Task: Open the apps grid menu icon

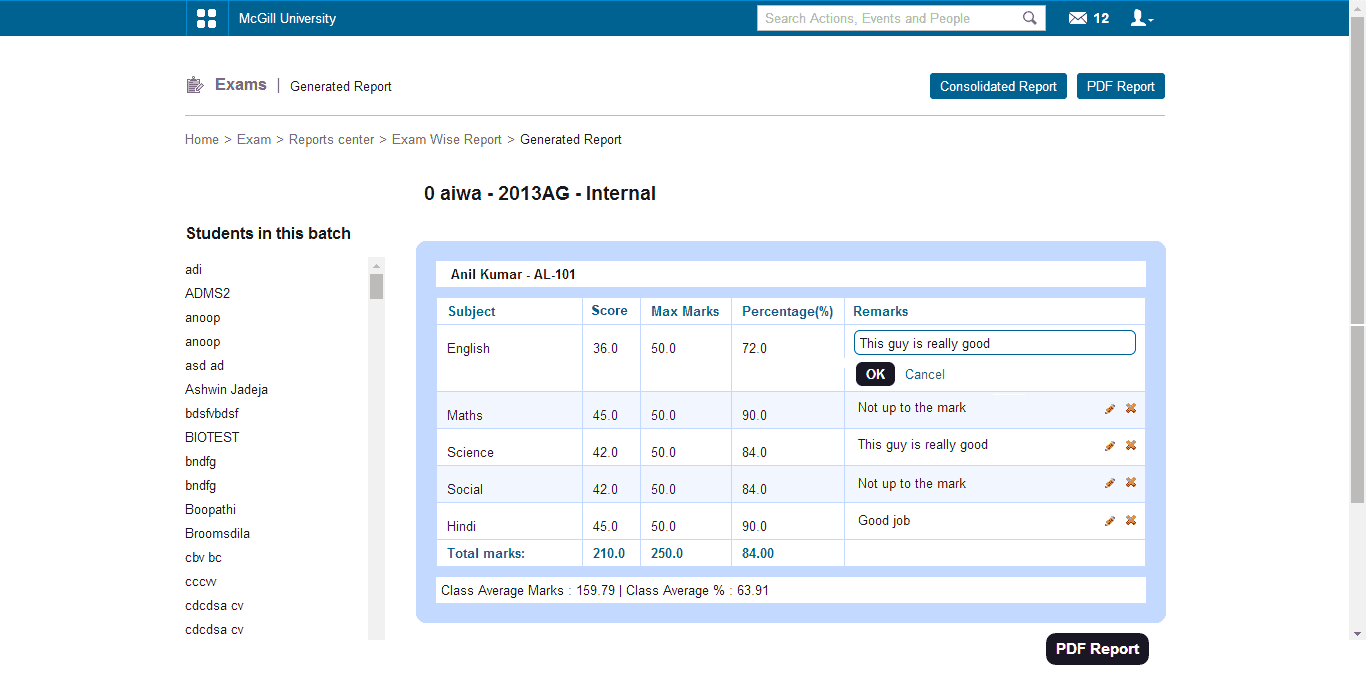Action: (207, 18)
